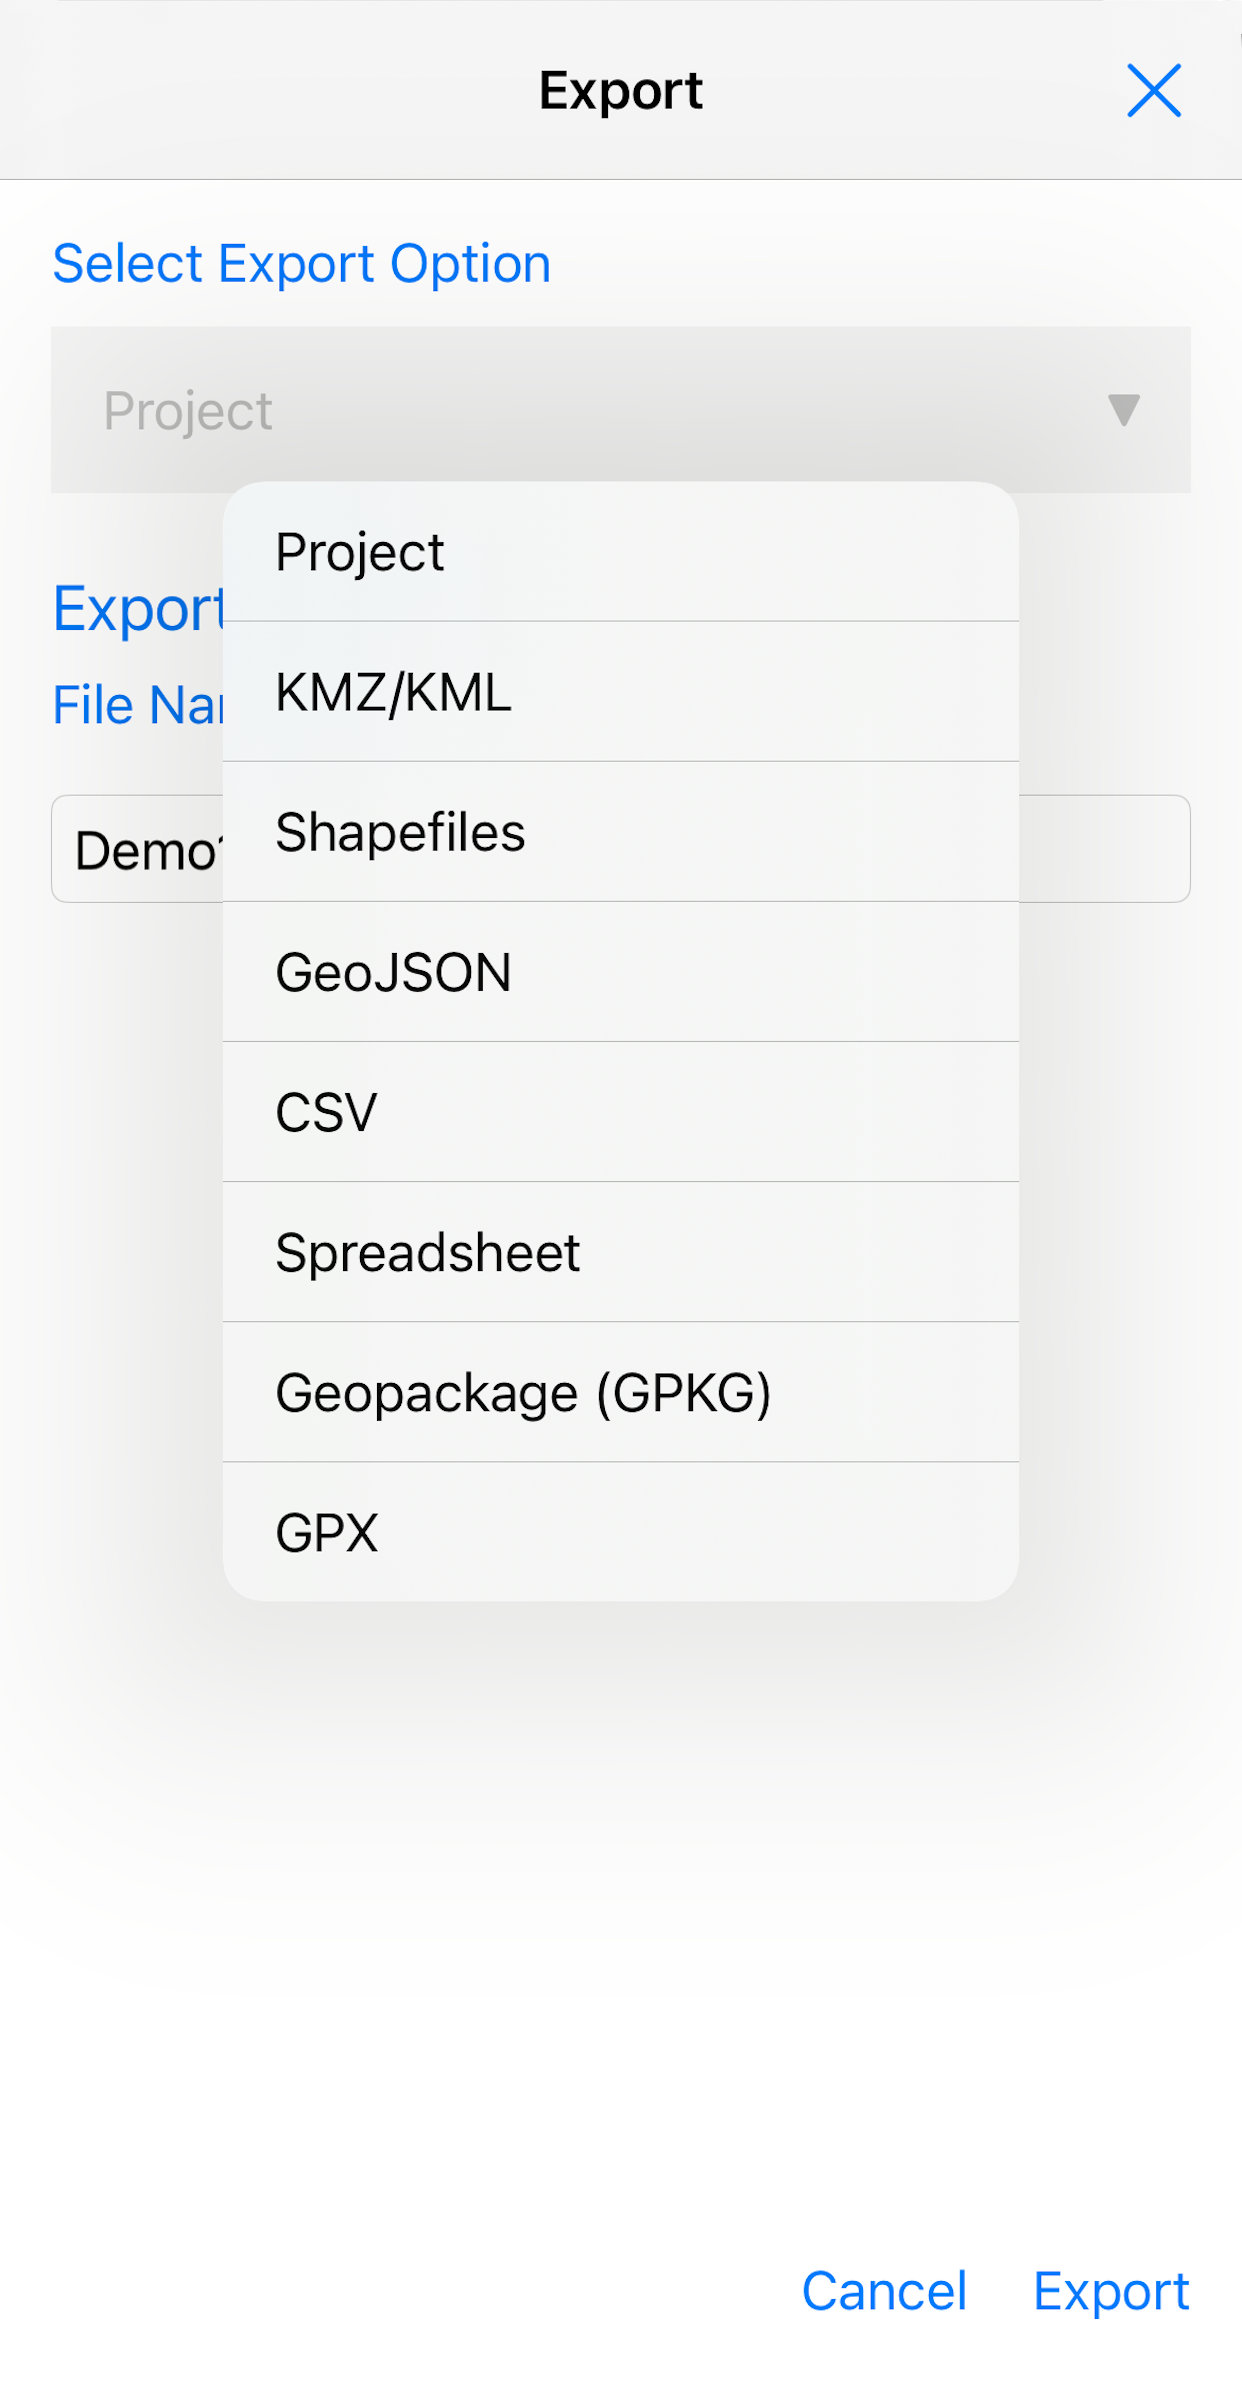
Task: Click the File Name label
Action: click(x=137, y=705)
